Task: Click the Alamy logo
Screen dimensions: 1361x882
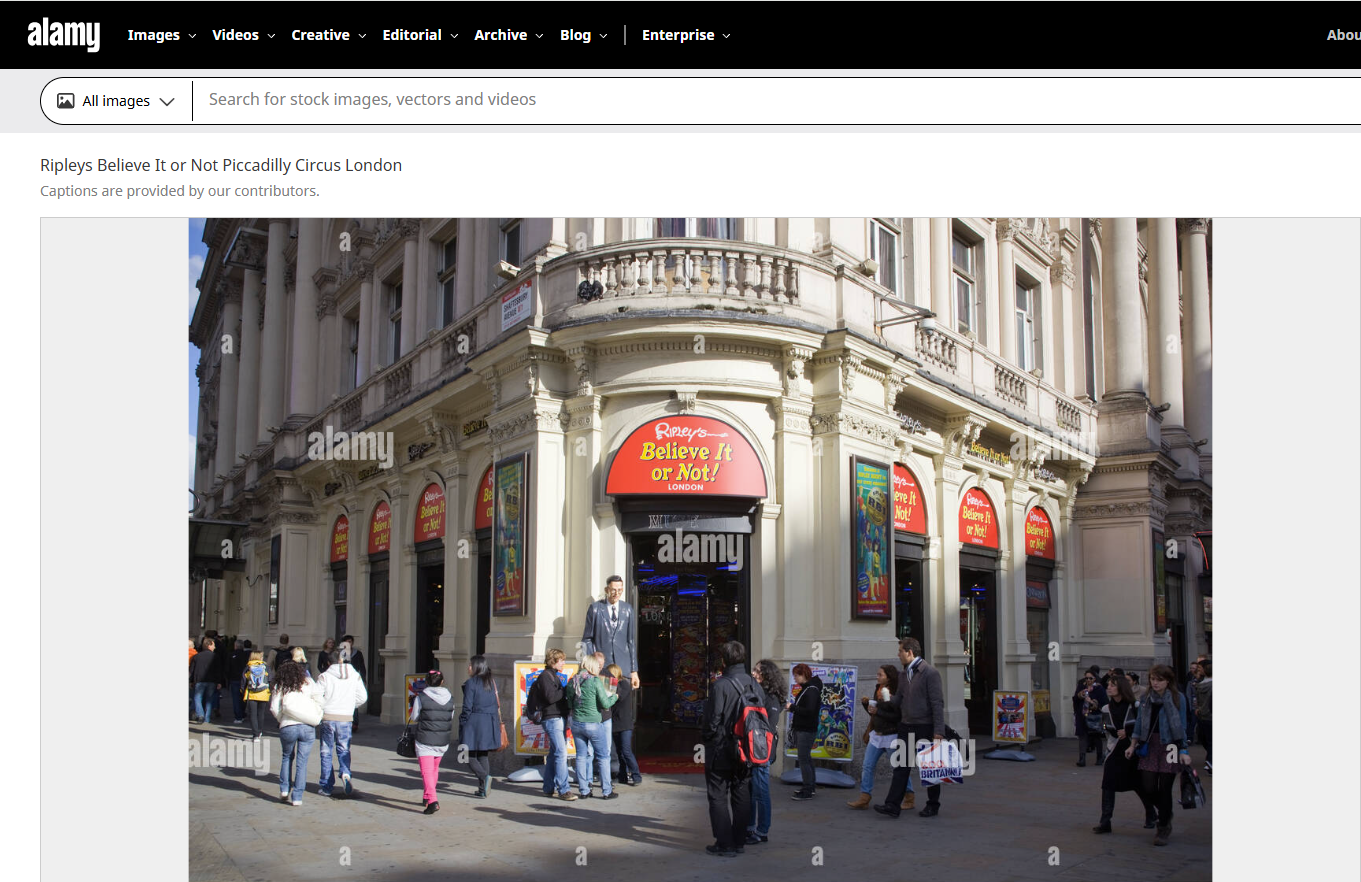Action: point(64,35)
